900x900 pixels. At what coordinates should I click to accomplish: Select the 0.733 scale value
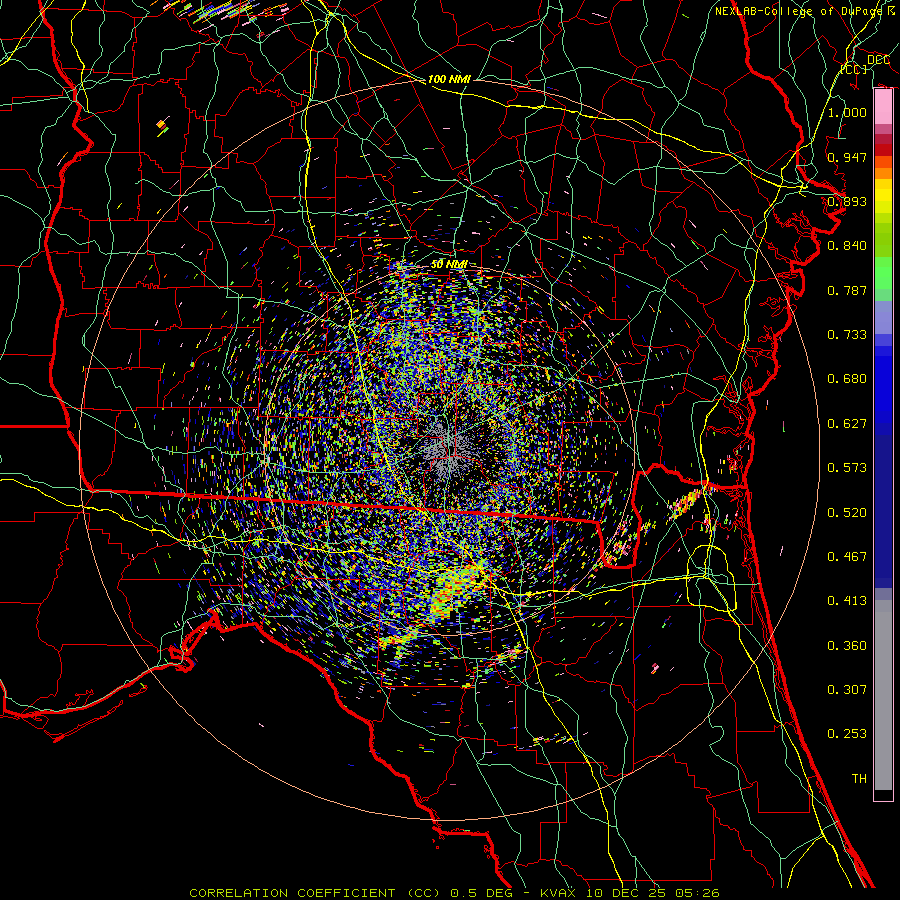[x=847, y=334]
